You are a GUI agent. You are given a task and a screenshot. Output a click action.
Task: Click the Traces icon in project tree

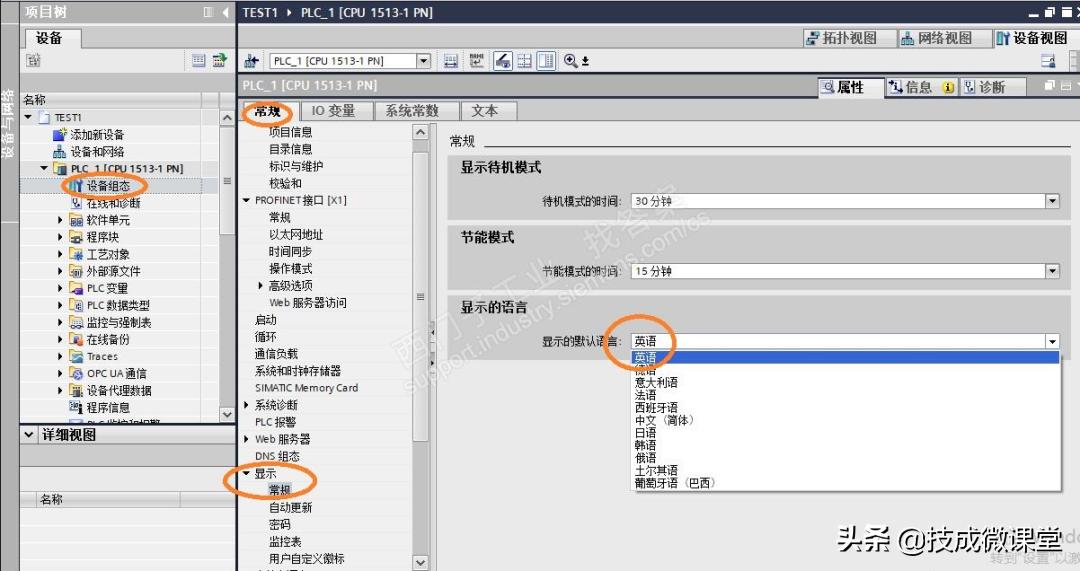point(76,356)
